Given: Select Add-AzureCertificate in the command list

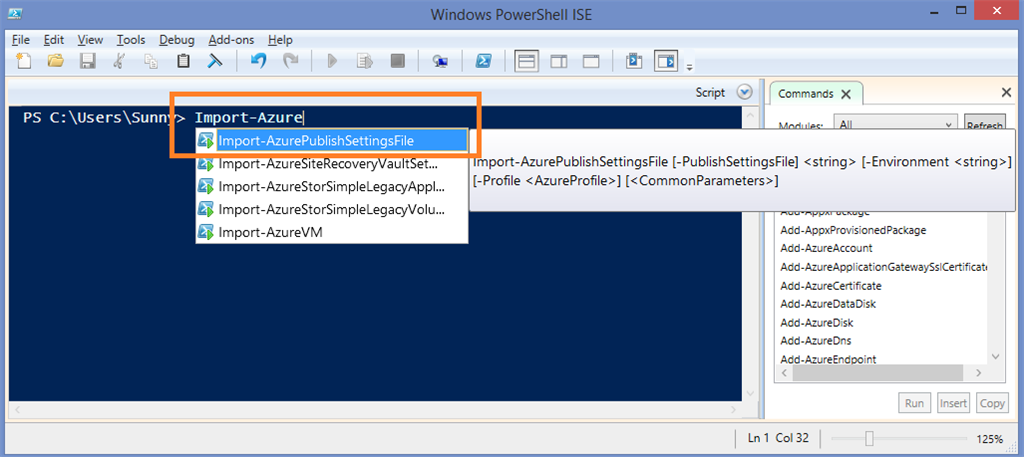Looking at the screenshot, I should pyautogui.click(x=831, y=285).
